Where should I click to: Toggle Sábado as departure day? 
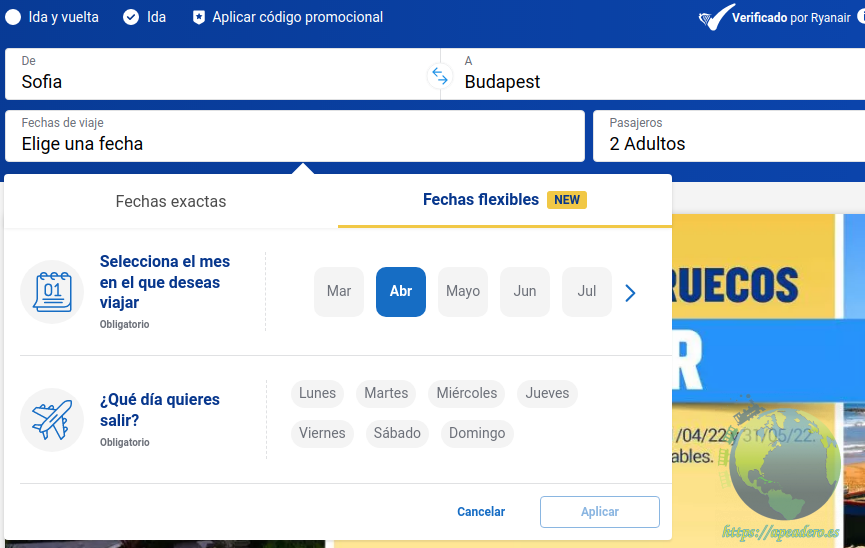pos(397,433)
